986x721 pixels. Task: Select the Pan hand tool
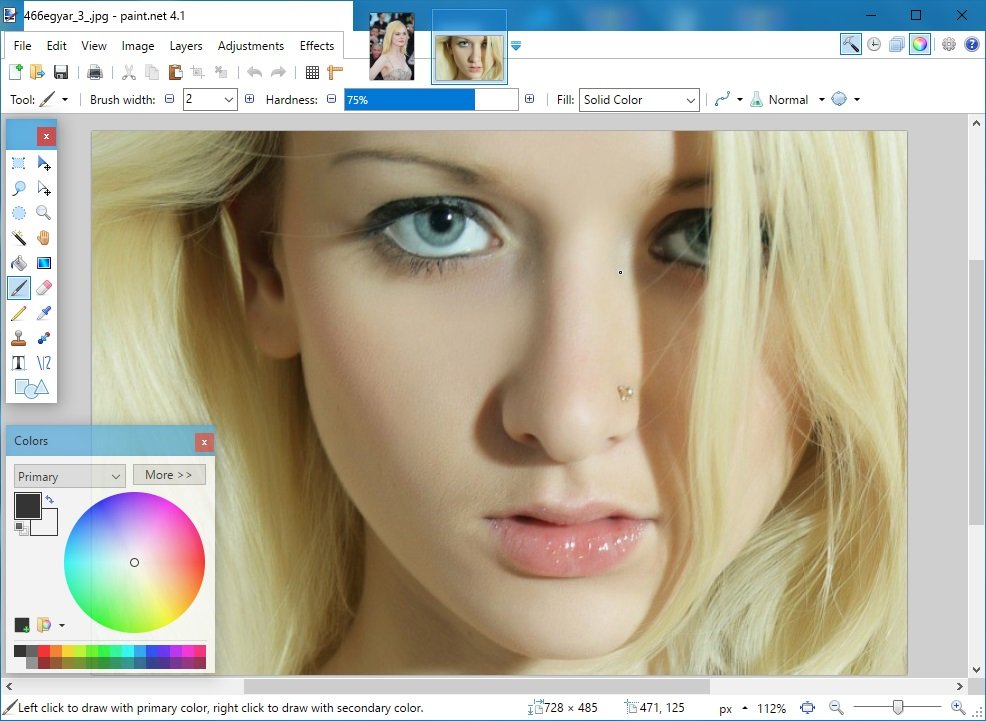[43, 238]
